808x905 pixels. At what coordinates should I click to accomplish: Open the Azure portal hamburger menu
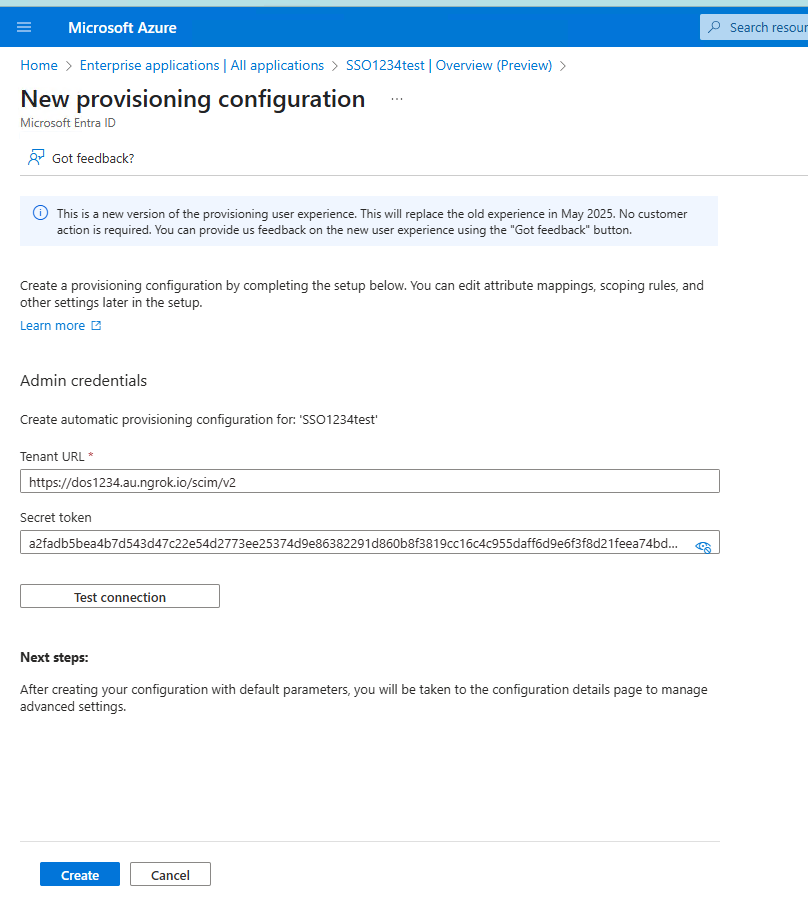[24, 27]
